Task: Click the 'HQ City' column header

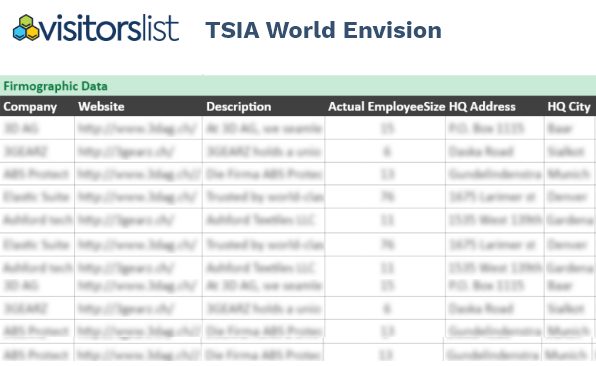Action: [x=569, y=107]
